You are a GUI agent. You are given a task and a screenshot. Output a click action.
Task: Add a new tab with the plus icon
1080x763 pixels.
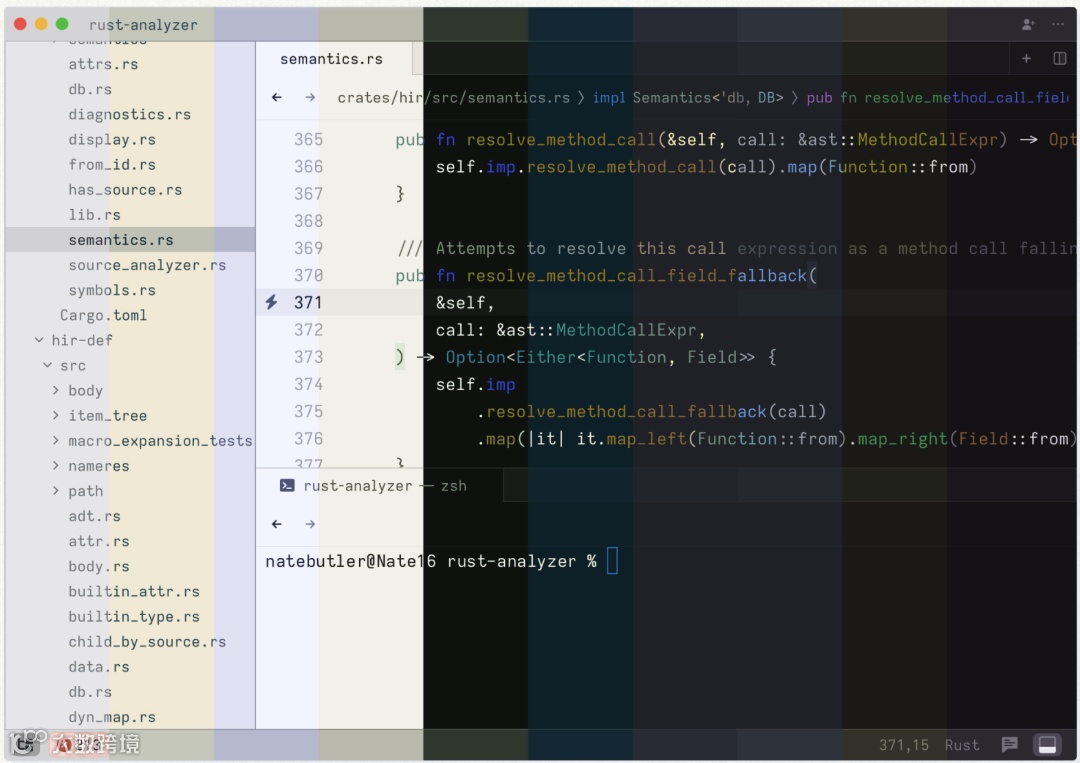tap(1026, 59)
